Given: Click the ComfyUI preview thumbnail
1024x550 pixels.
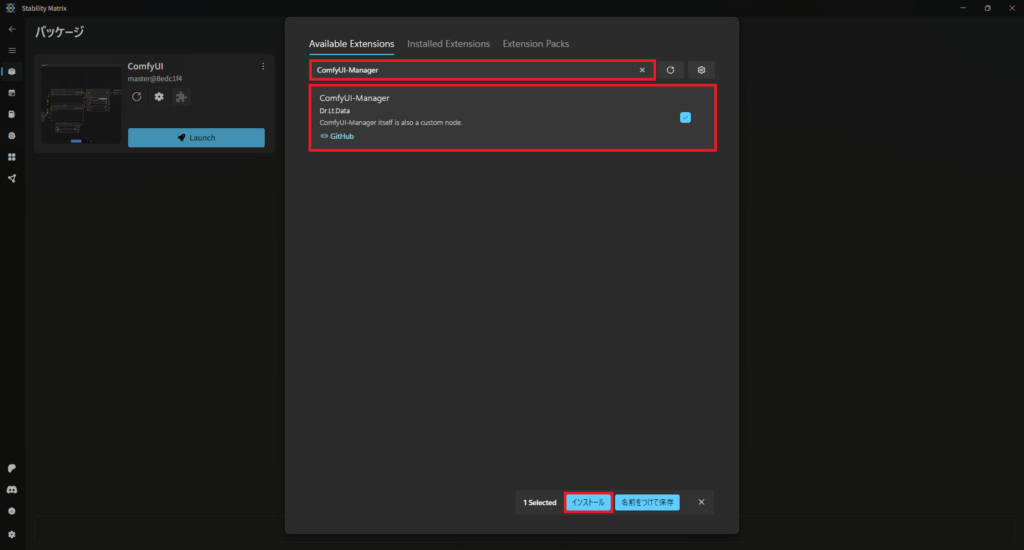Looking at the screenshot, I should [81, 104].
